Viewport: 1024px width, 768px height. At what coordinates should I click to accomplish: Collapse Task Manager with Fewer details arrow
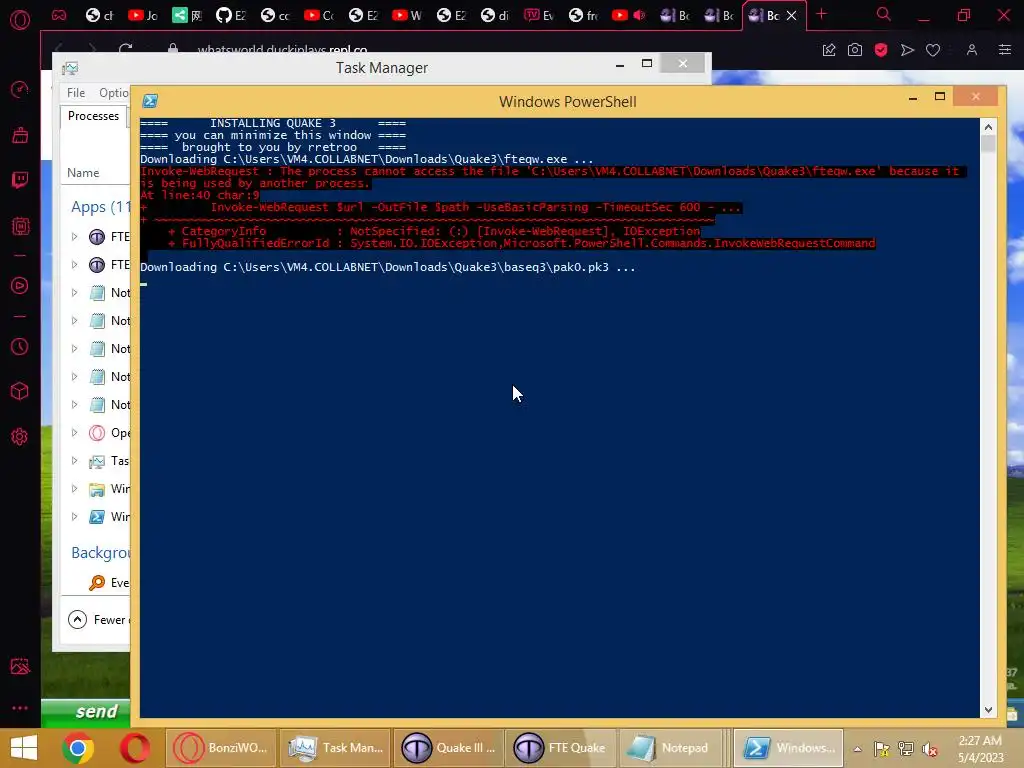(x=78, y=619)
